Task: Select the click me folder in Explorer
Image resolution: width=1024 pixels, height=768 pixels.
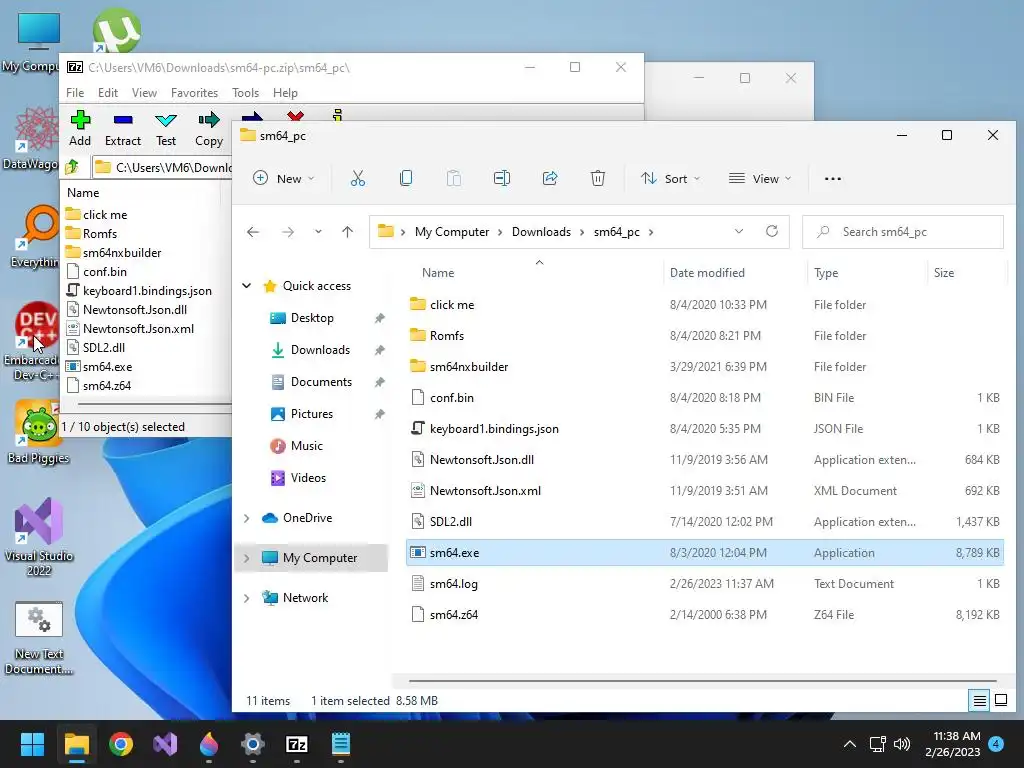Action: pyautogui.click(x=705, y=304)
